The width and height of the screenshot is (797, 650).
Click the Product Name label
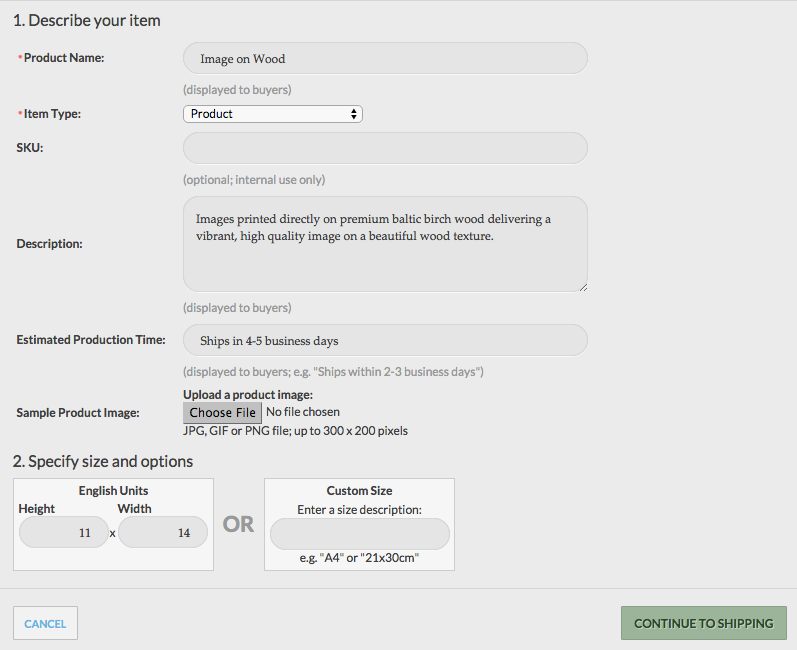click(64, 58)
